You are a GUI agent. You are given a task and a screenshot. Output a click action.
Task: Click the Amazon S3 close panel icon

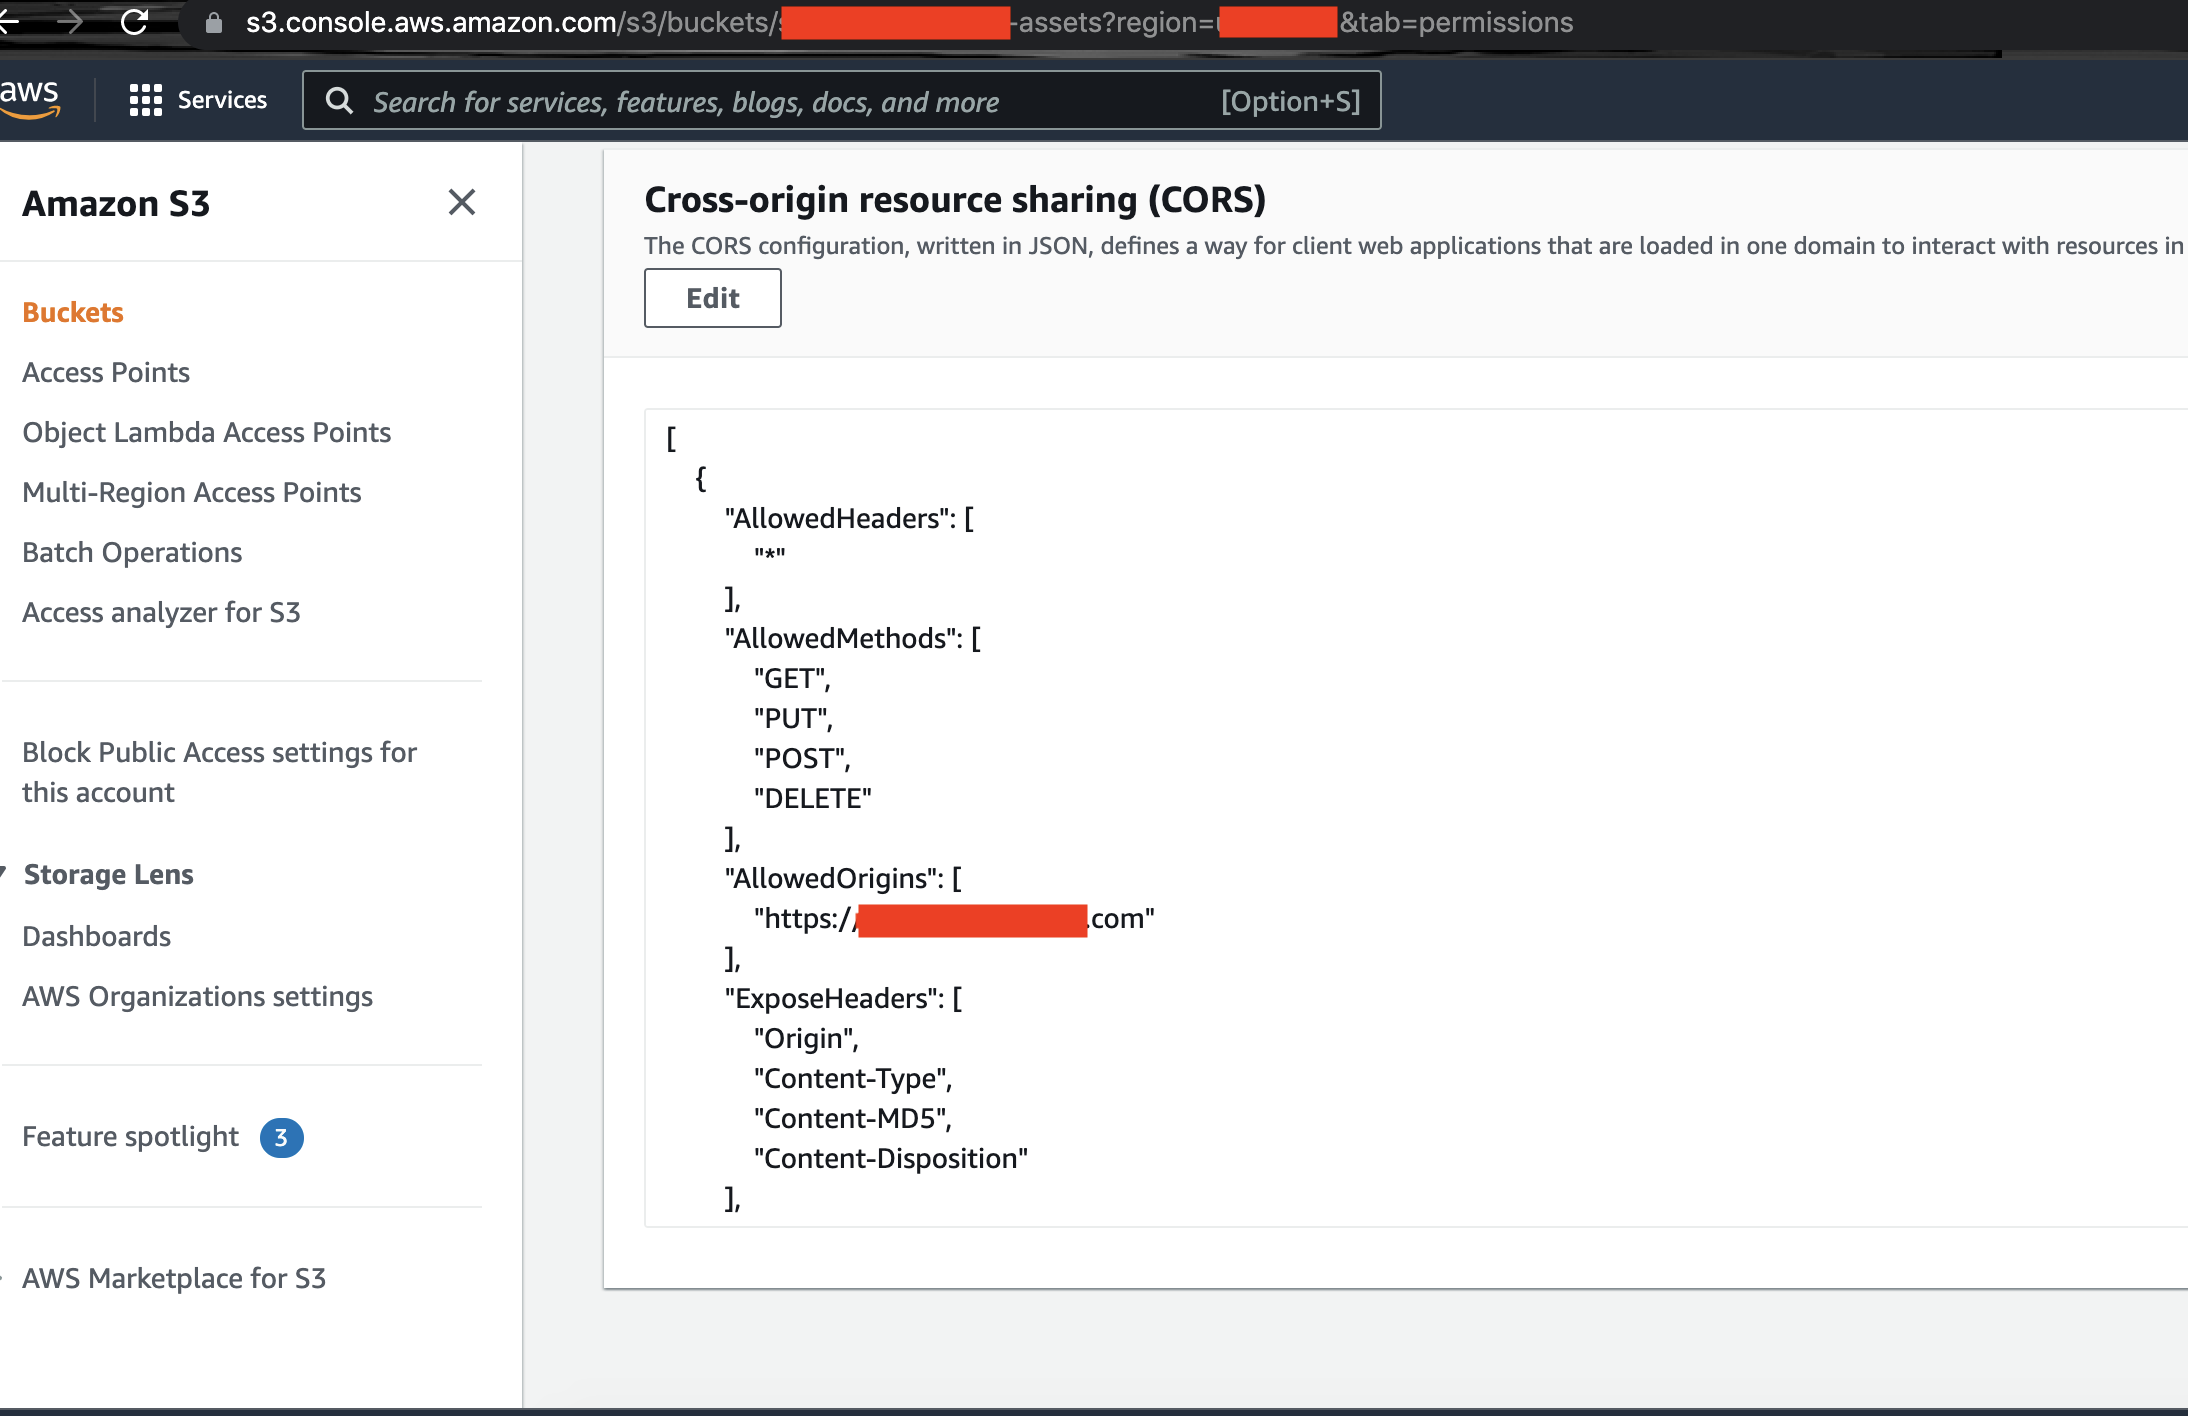[462, 203]
